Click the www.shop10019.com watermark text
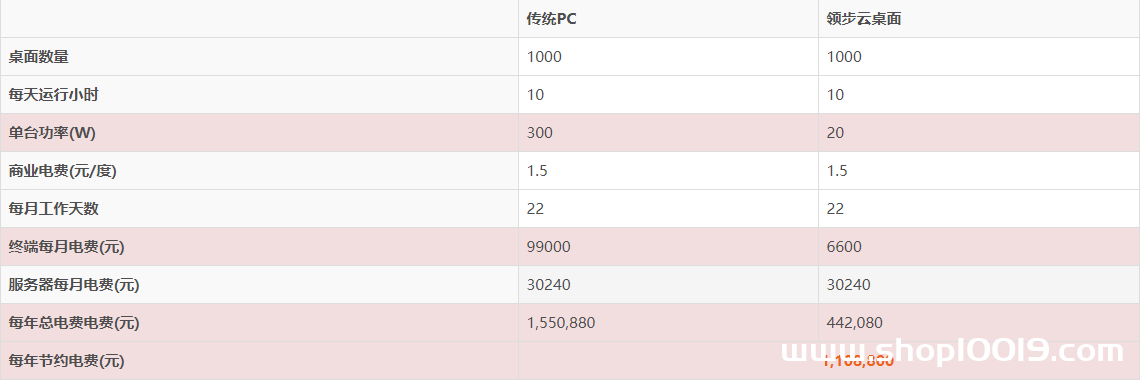1141x381 pixels. pos(952,351)
